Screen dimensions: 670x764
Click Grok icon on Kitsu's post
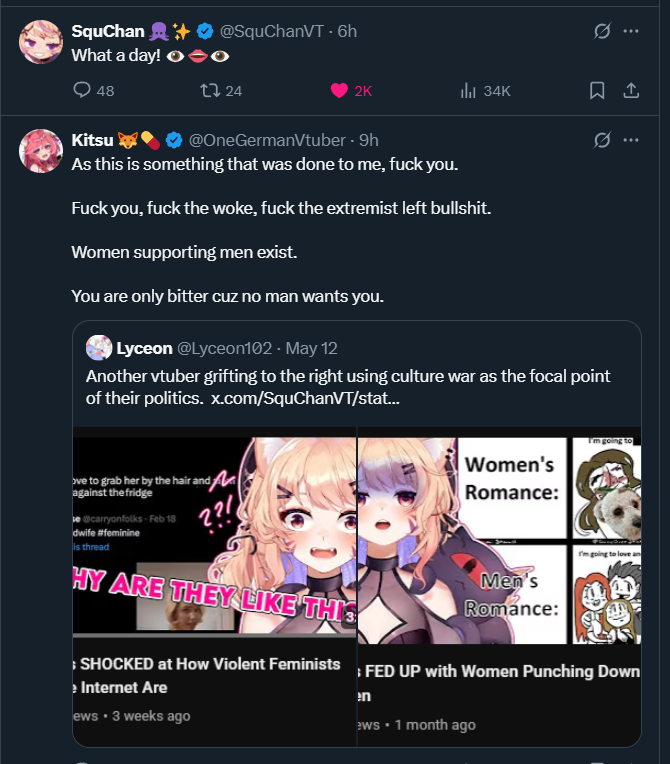(602, 140)
